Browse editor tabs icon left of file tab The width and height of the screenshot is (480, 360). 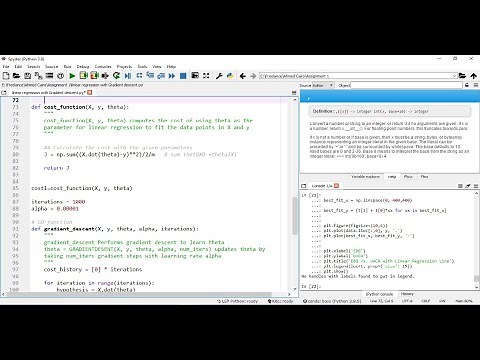(4, 92)
